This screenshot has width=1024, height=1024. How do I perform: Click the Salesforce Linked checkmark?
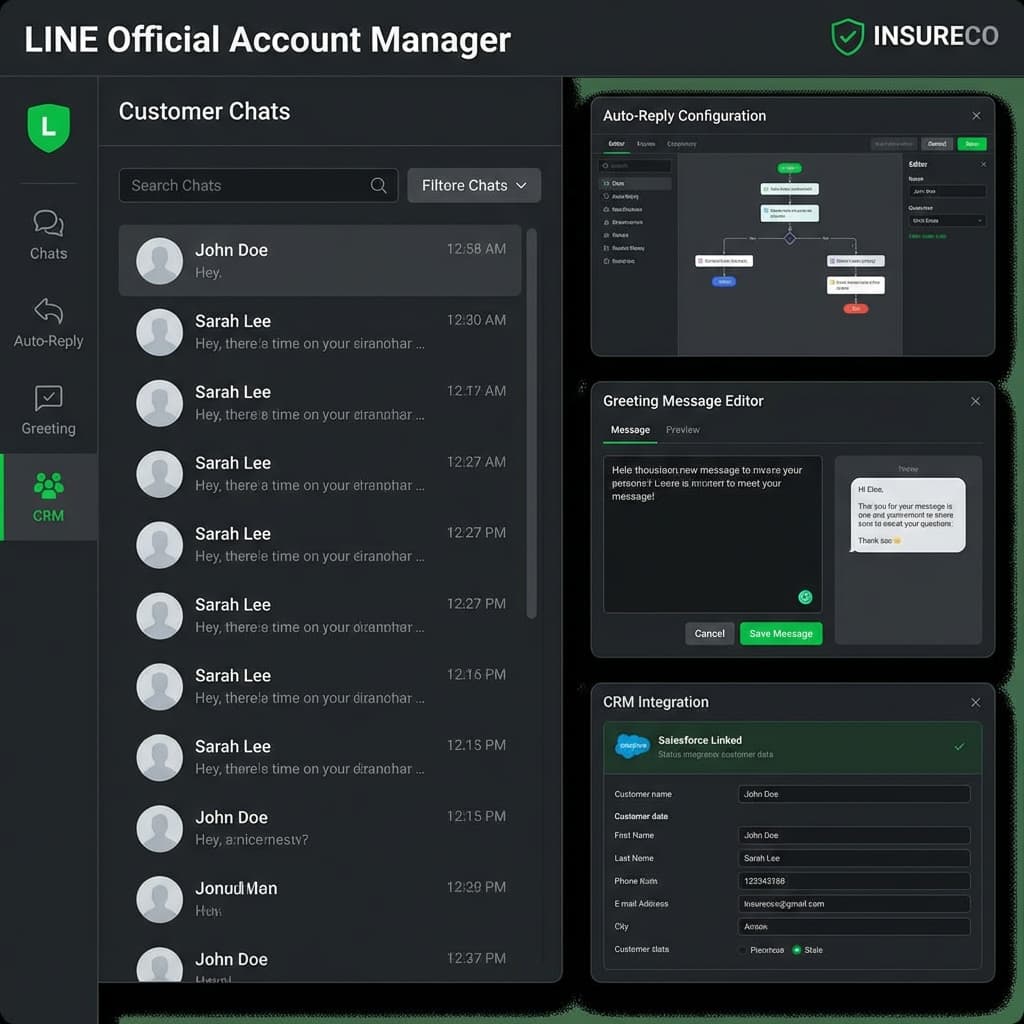coord(960,746)
